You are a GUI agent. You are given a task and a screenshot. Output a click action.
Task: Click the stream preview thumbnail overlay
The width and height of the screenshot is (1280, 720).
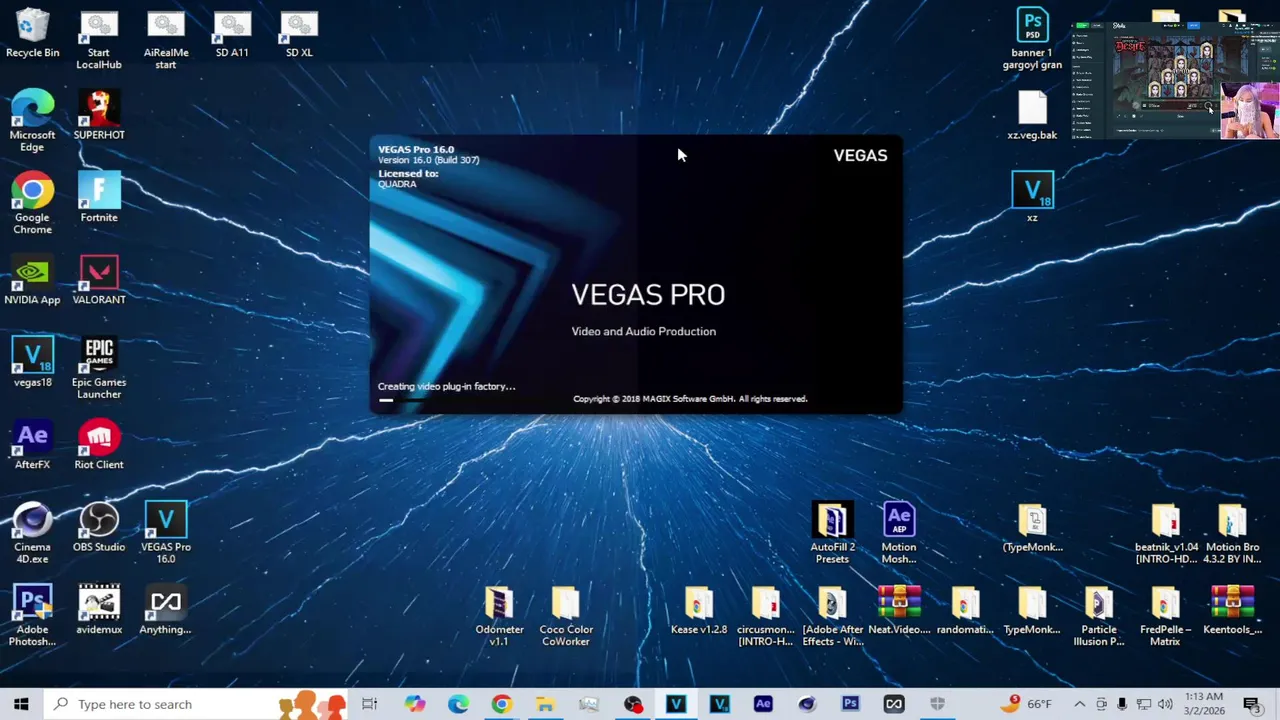(x=1175, y=80)
